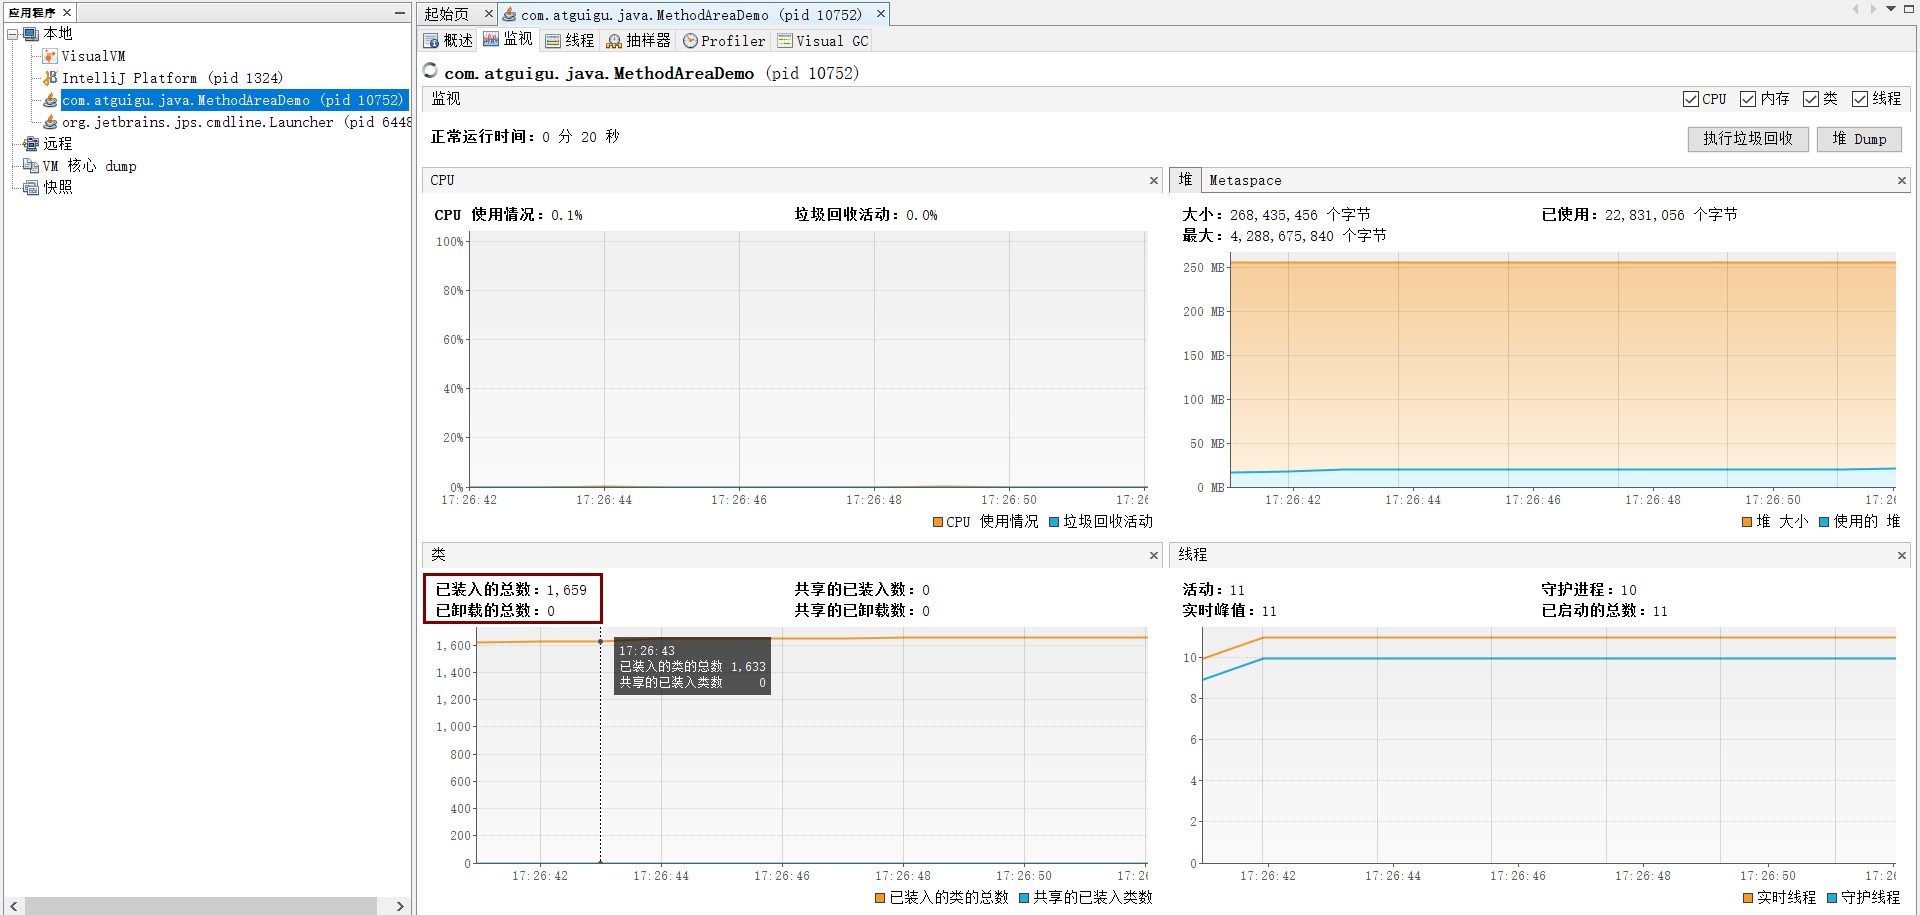Click the 守护线程 blue legend swatch
Screen dimensions: 1920x915
tap(1832, 898)
